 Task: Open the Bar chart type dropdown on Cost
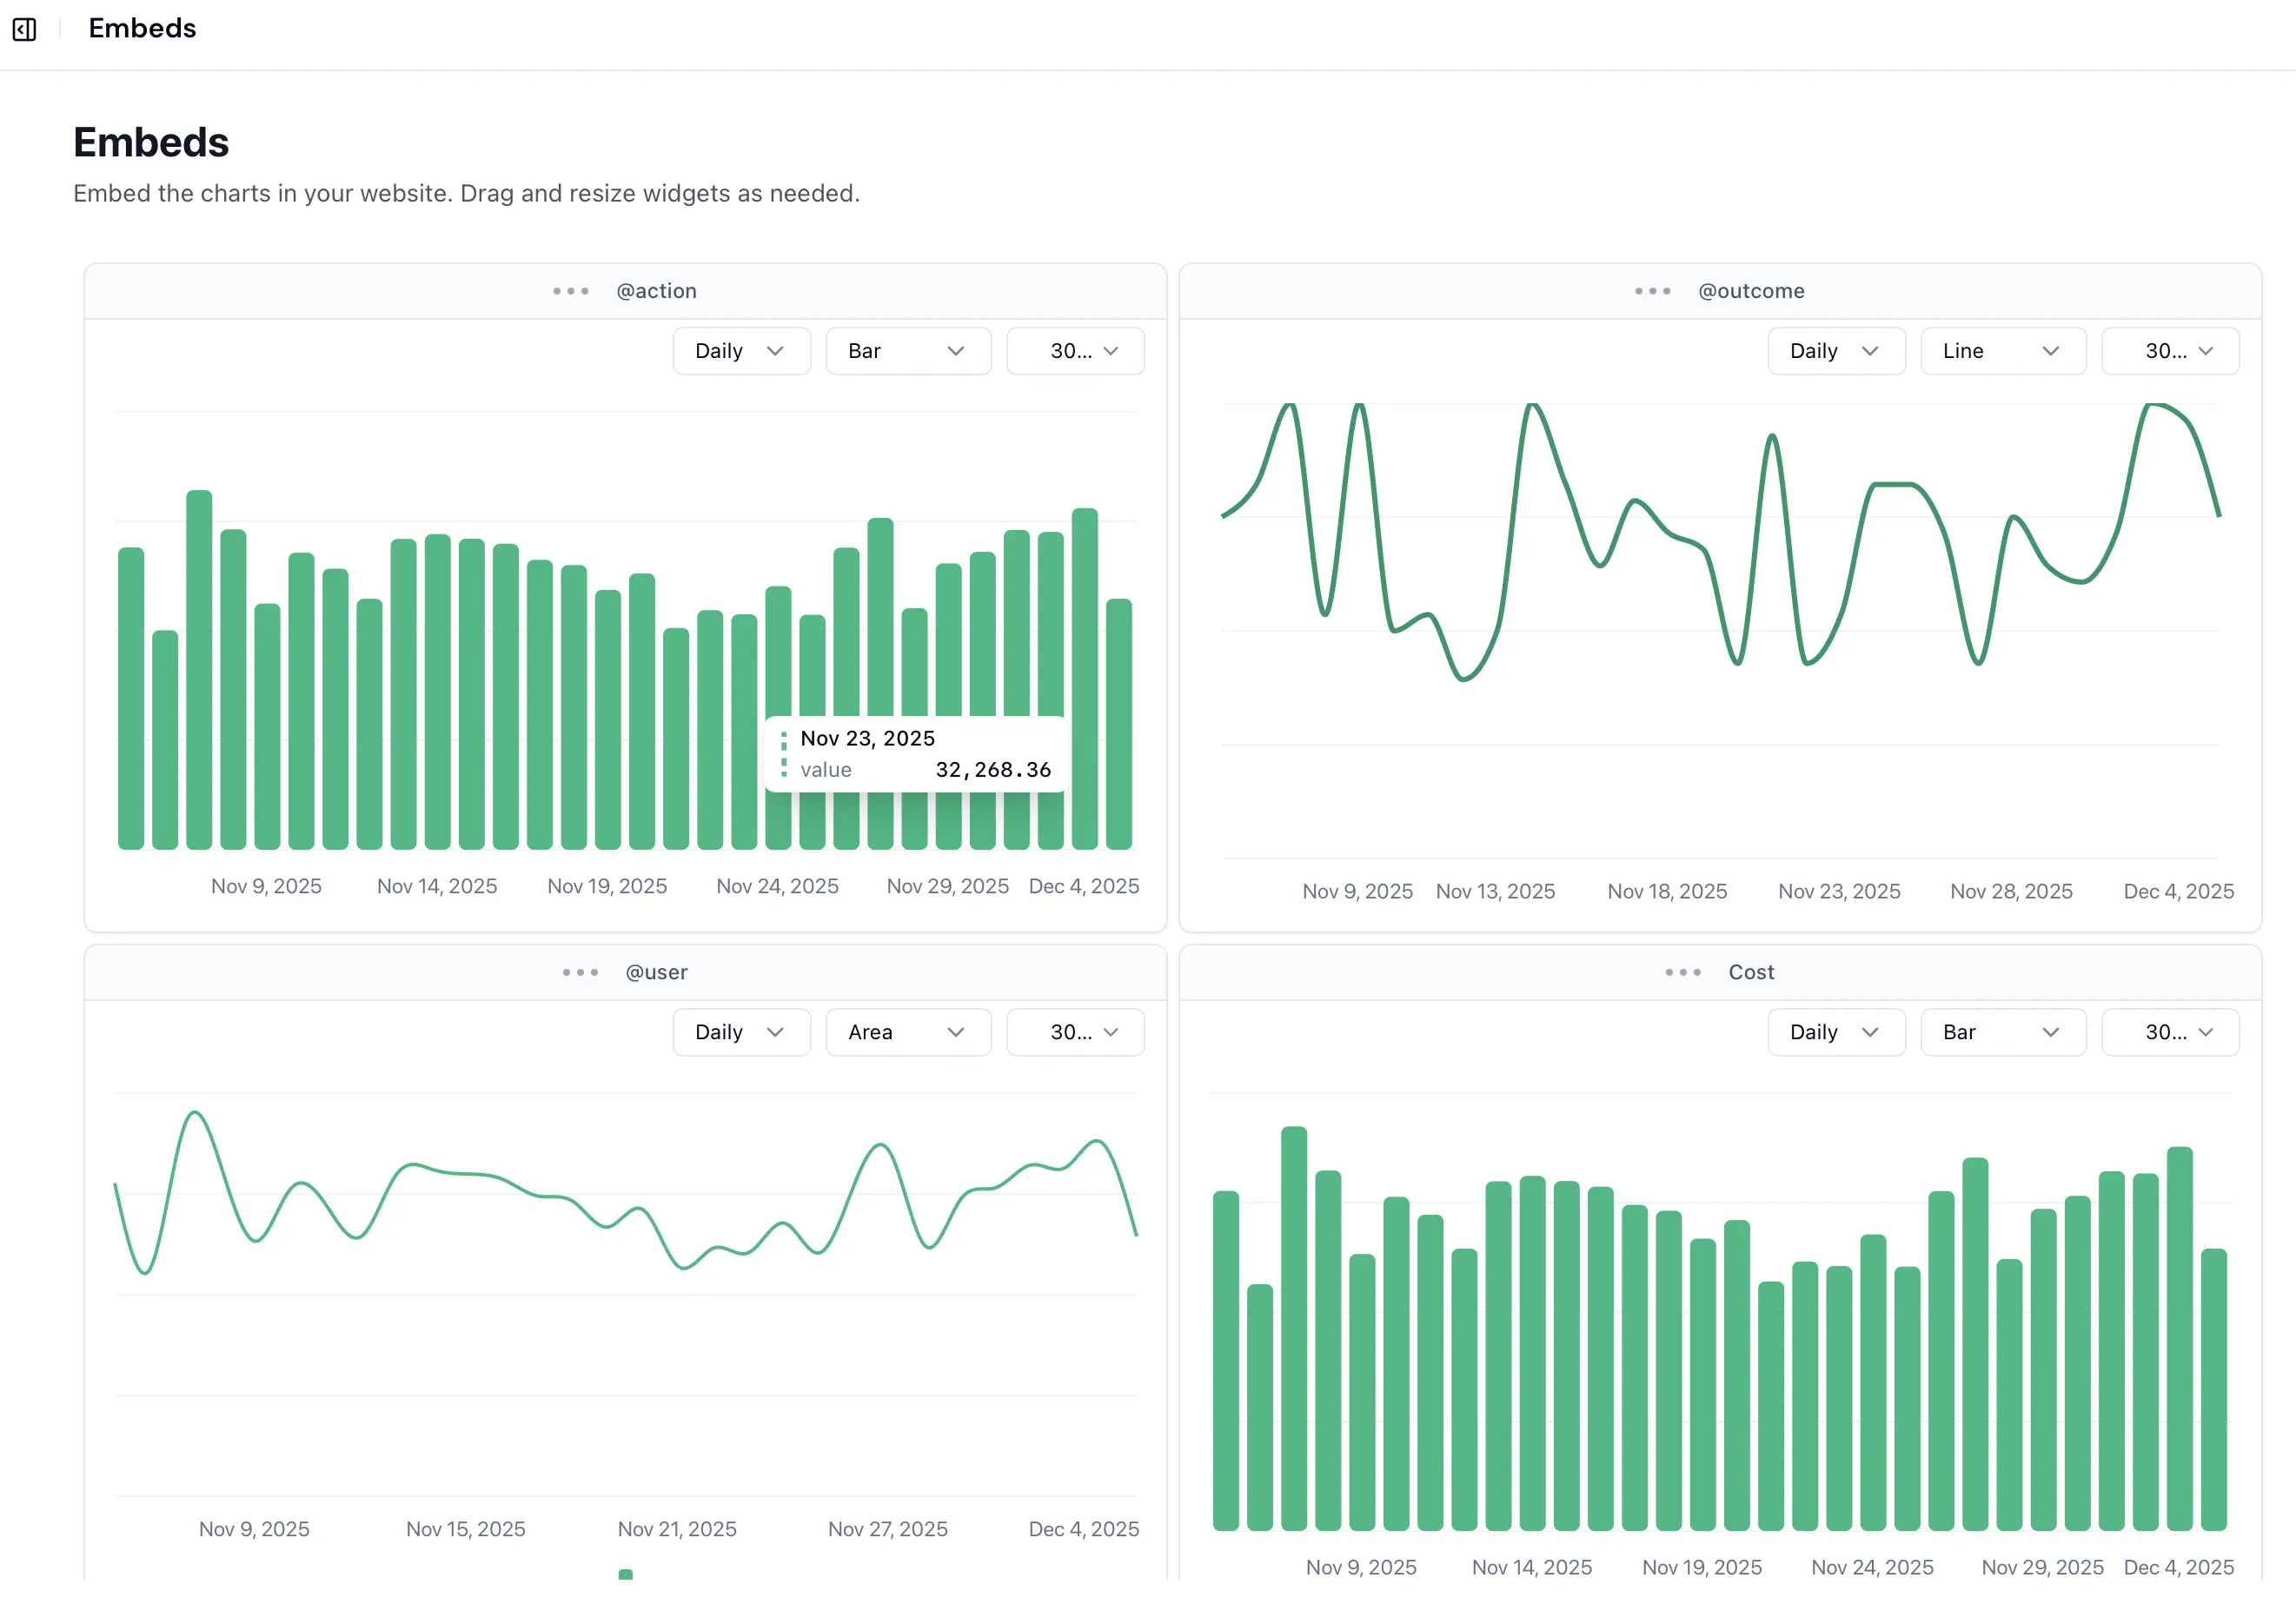click(2003, 1032)
